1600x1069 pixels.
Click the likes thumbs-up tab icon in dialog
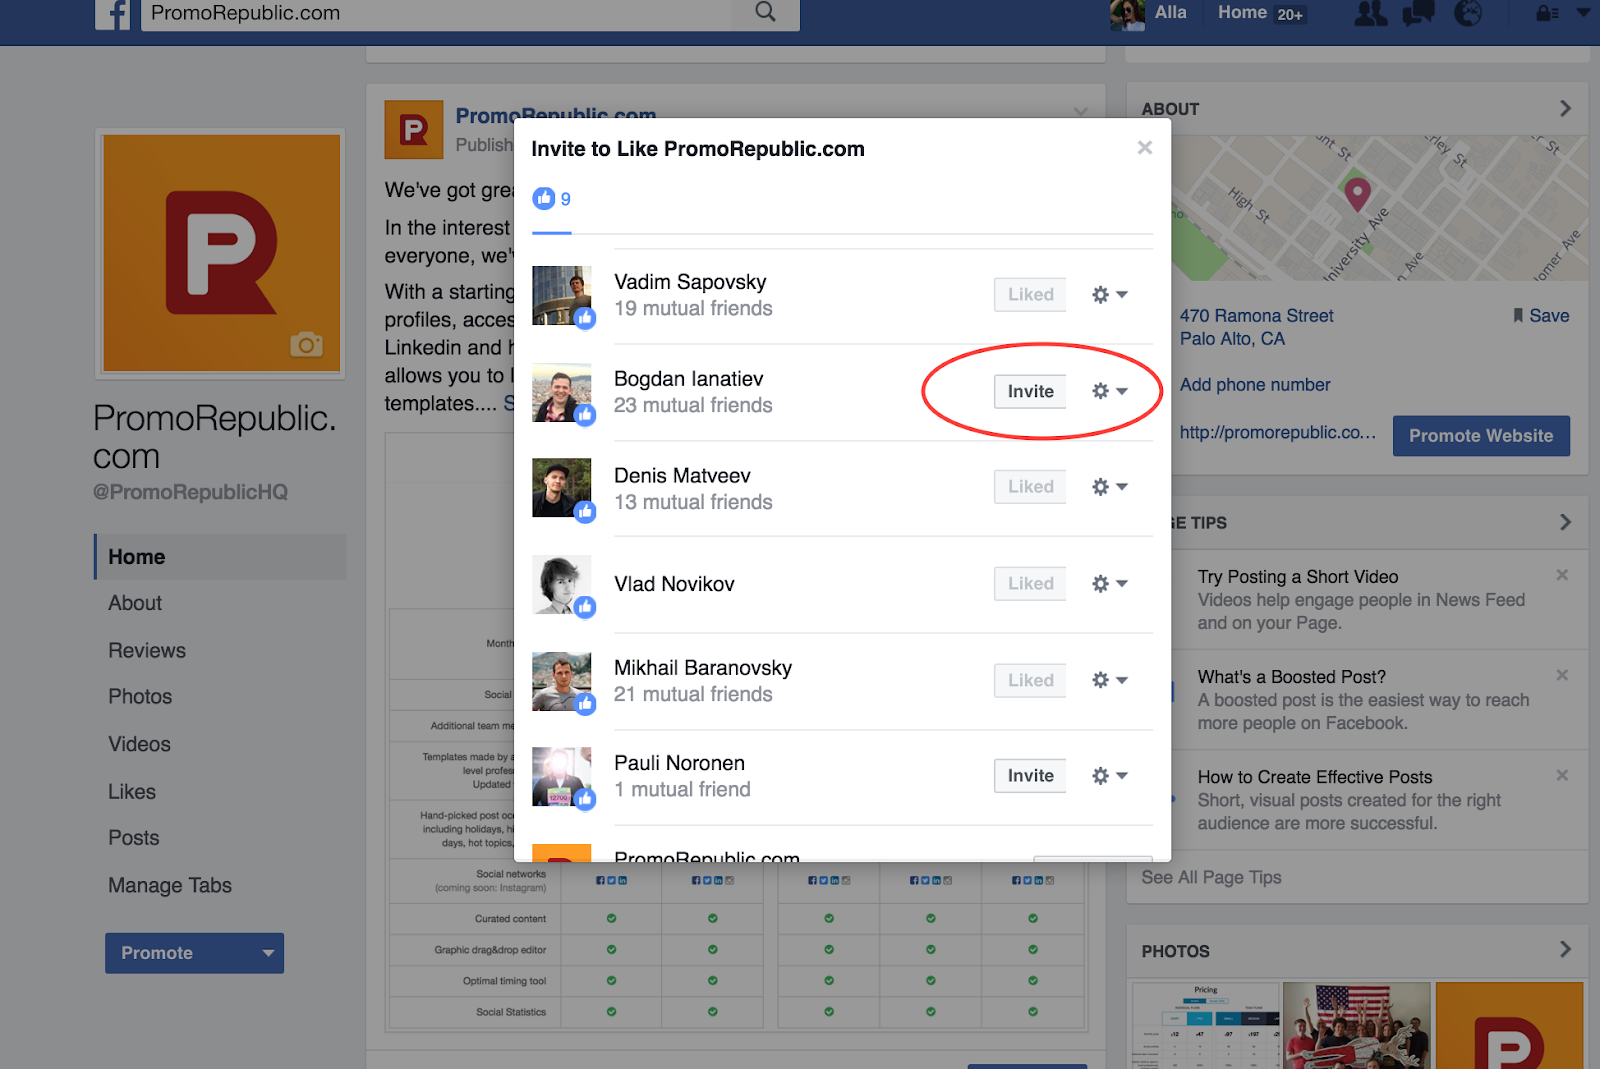point(544,198)
